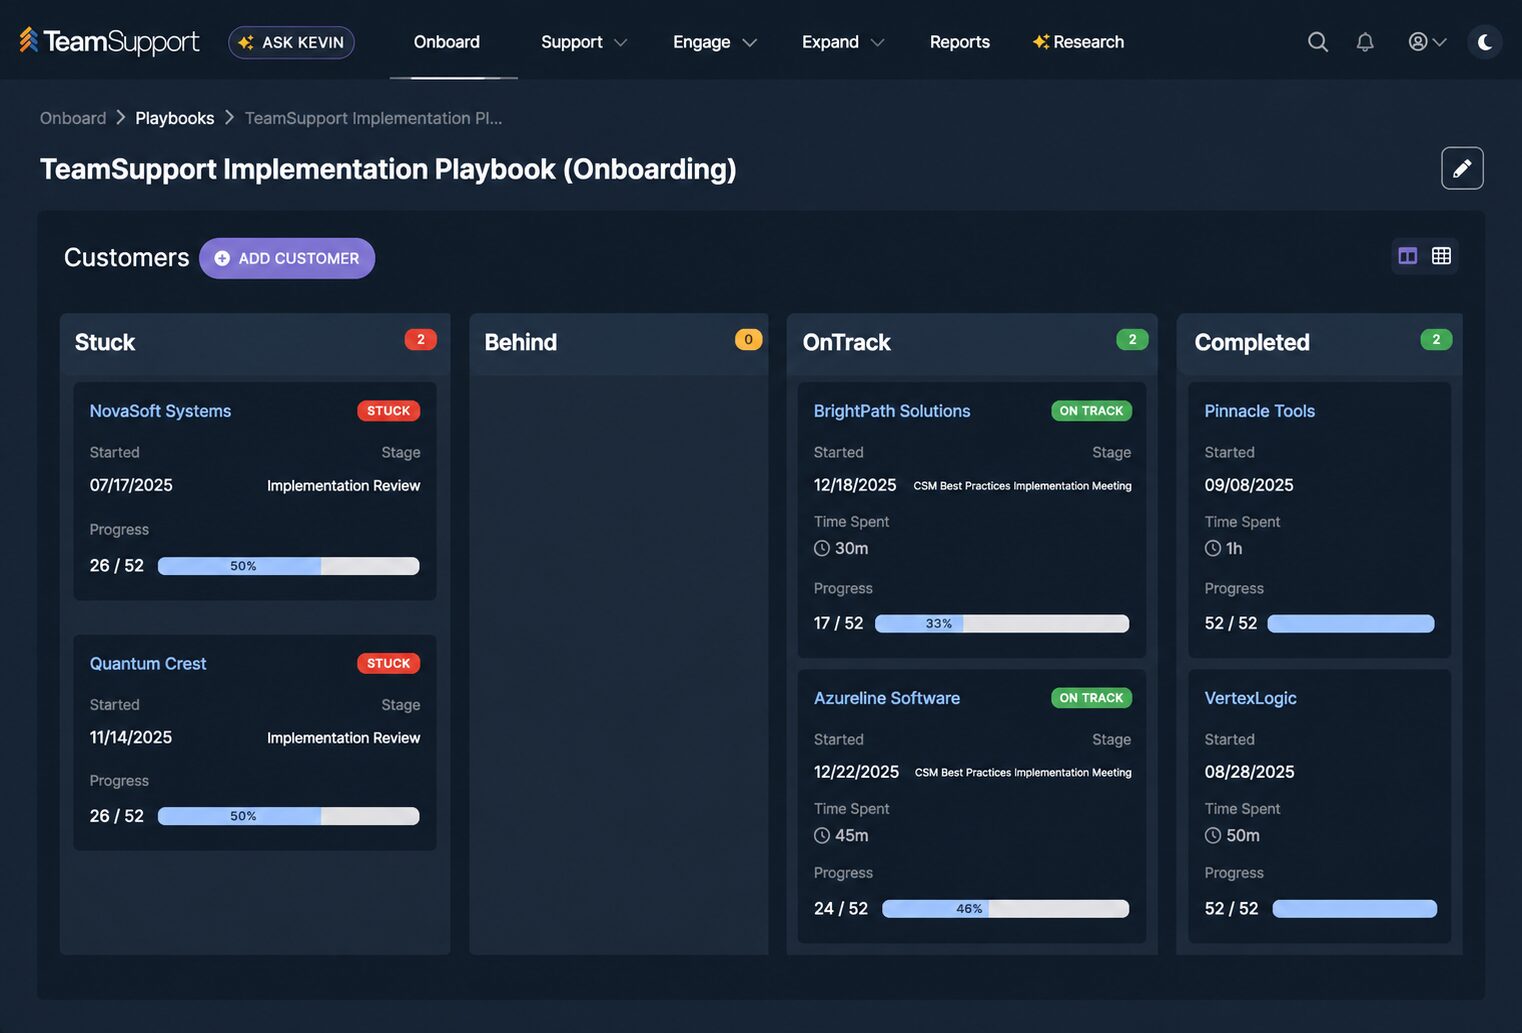The height and width of the screenshot is (1033, 1522).
Task: Click NovaSoft Systems progress bar
Action: [x=288, y=566]
